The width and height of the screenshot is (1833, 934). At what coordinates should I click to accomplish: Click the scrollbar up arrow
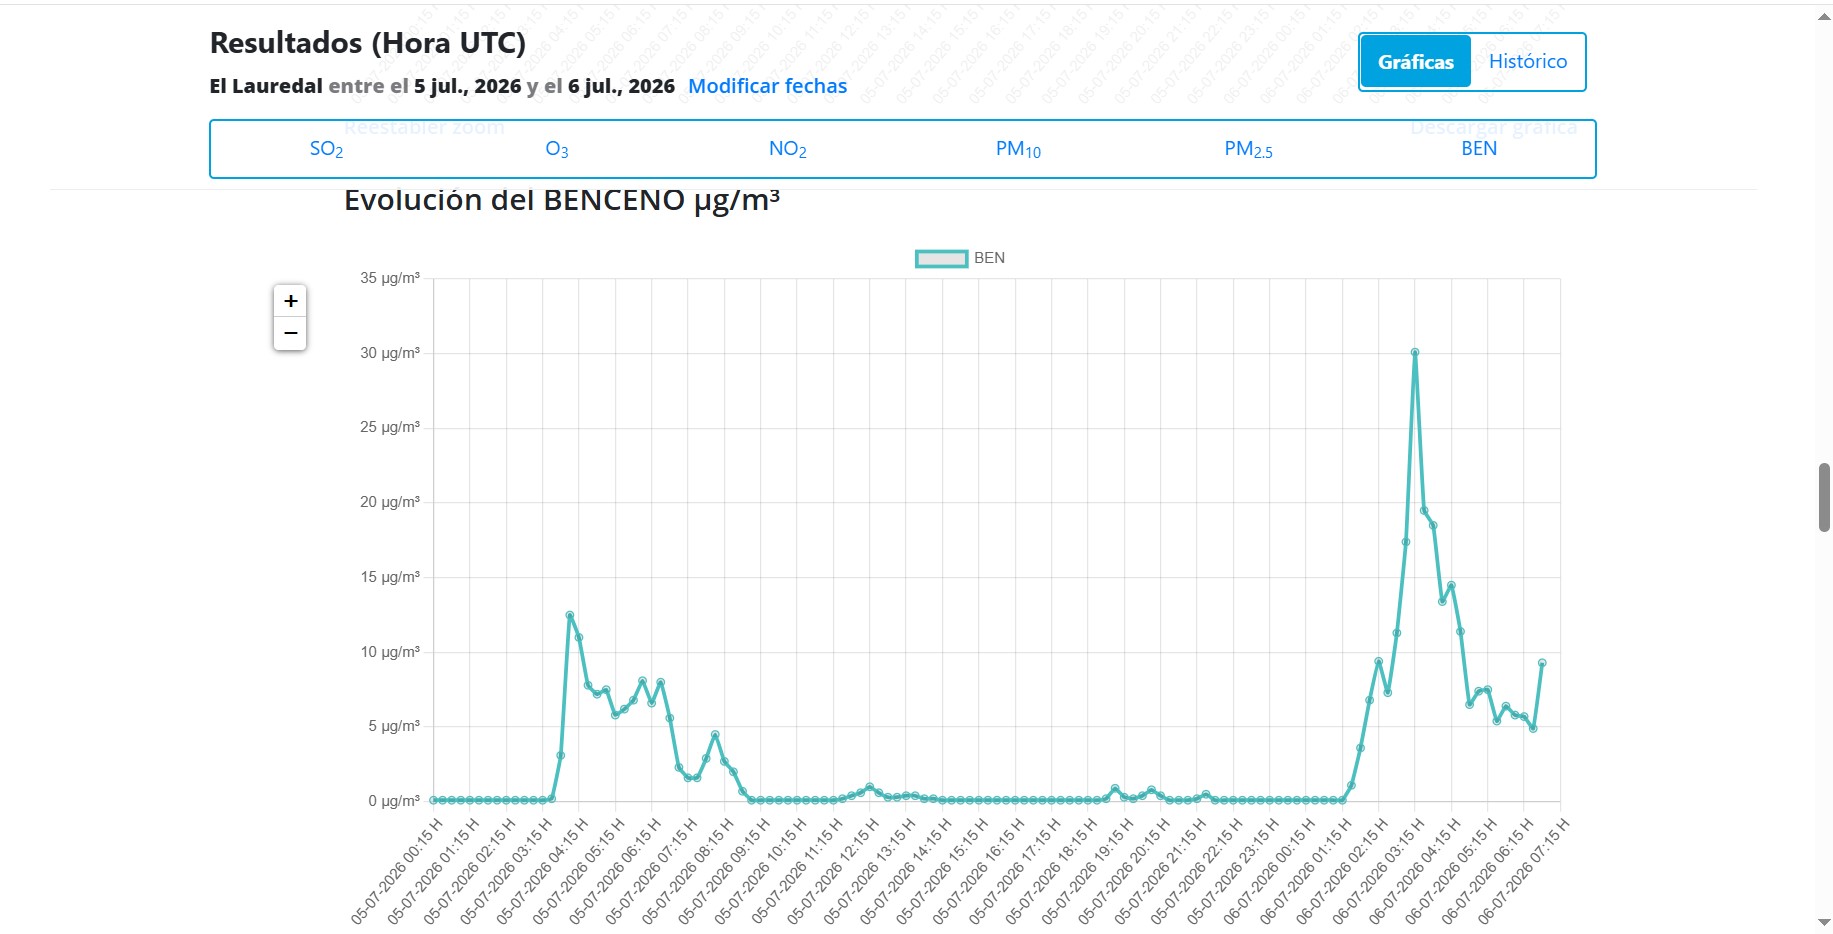(1824, 17)
